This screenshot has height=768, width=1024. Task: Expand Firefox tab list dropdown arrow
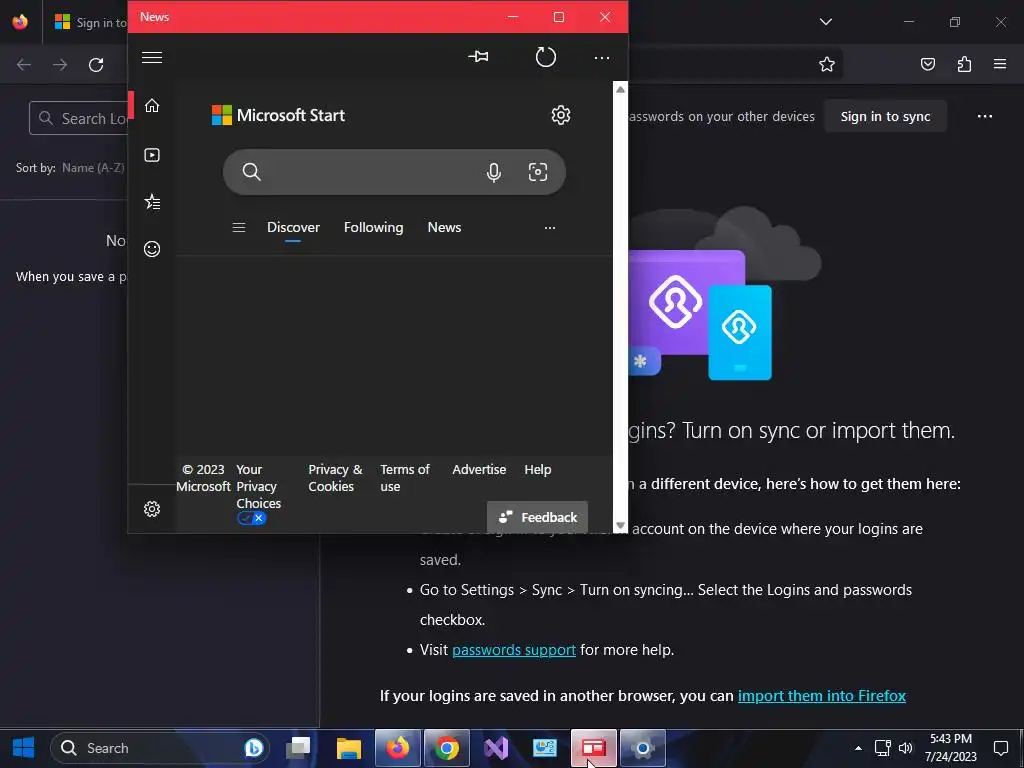[x=825, y=22]
